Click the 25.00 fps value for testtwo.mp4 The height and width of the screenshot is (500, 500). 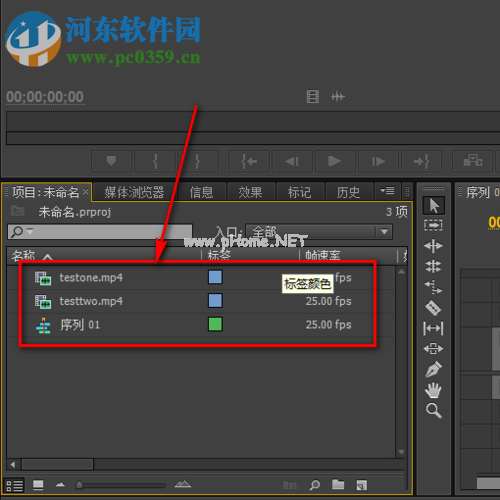(x=329, y=301)
